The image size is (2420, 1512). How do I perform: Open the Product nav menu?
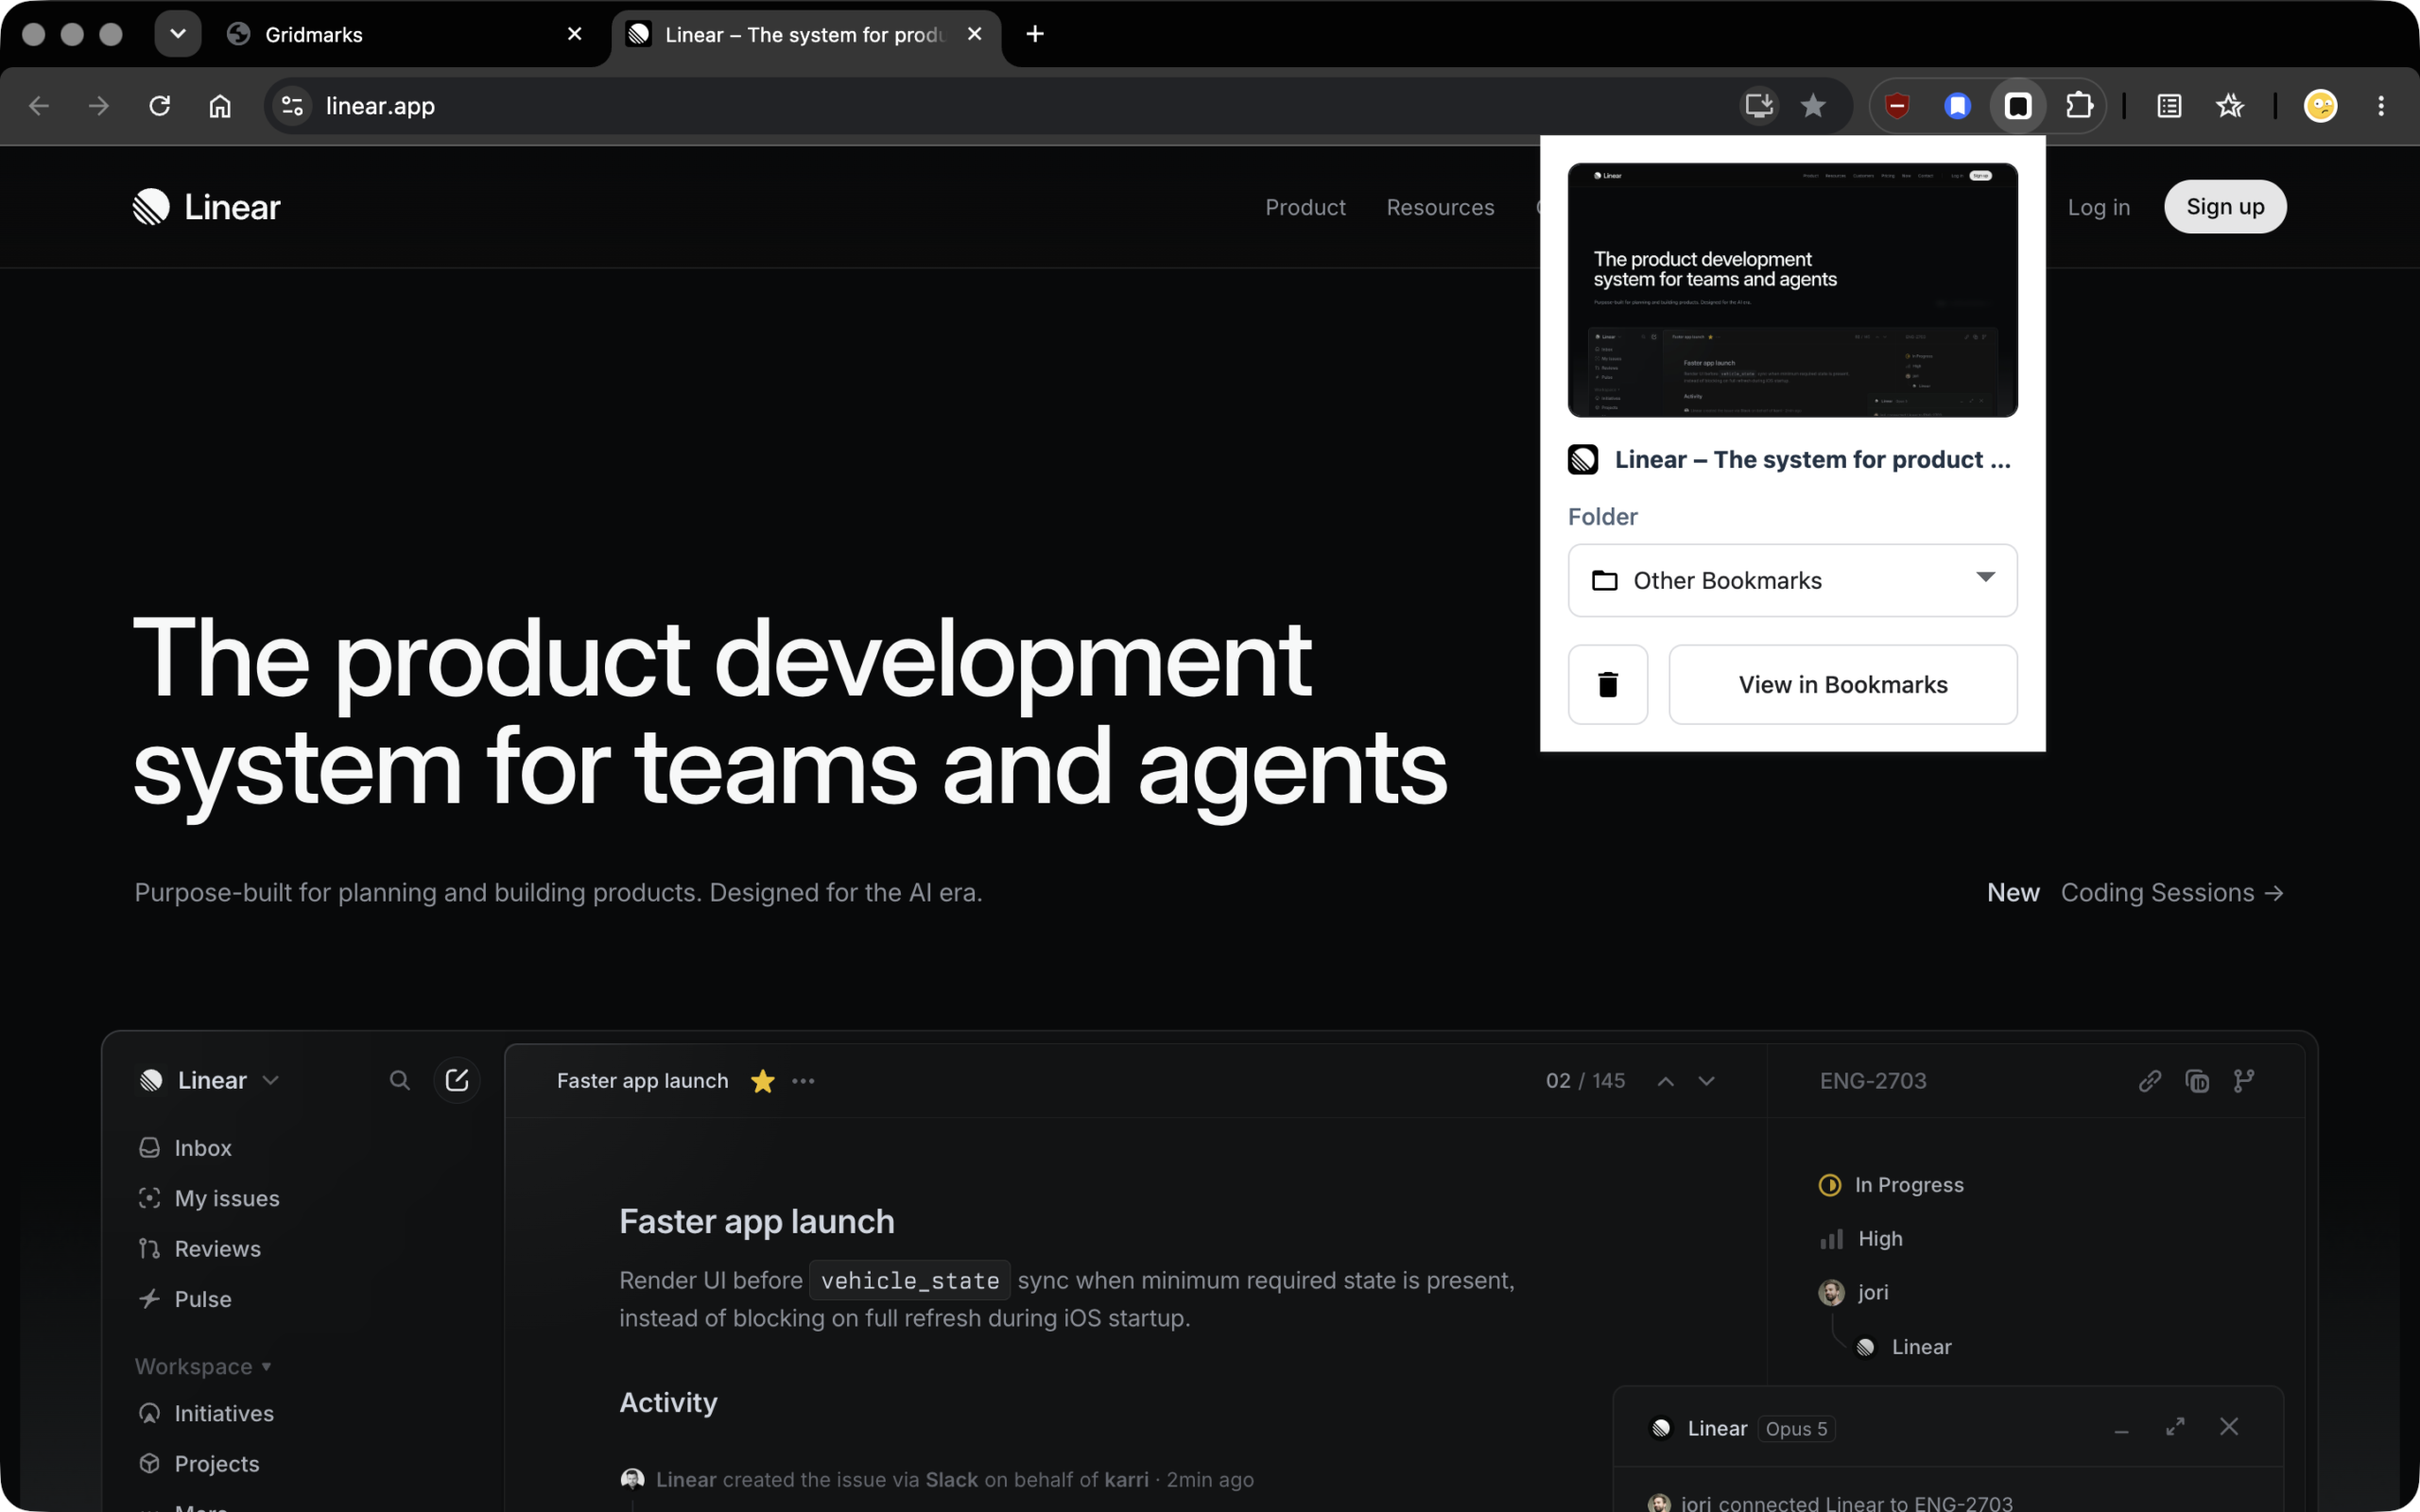coord(1305,207)
